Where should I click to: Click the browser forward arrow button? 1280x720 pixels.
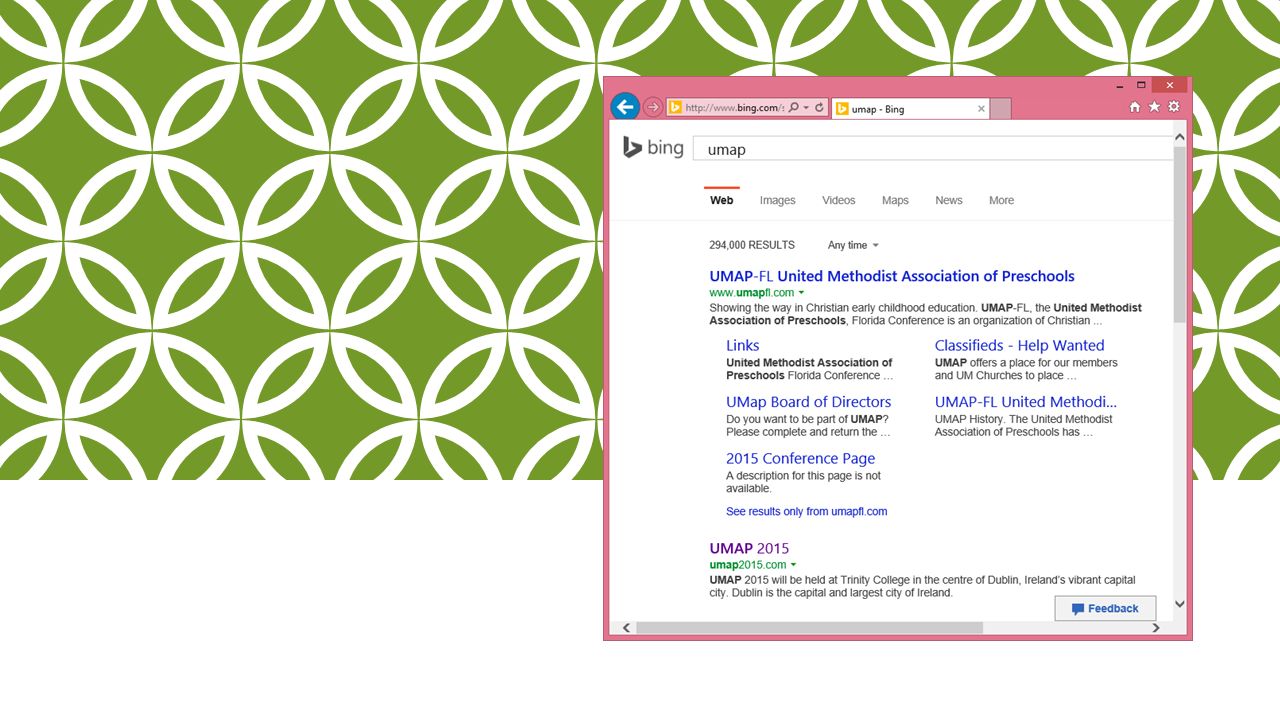tap(653, 107)
